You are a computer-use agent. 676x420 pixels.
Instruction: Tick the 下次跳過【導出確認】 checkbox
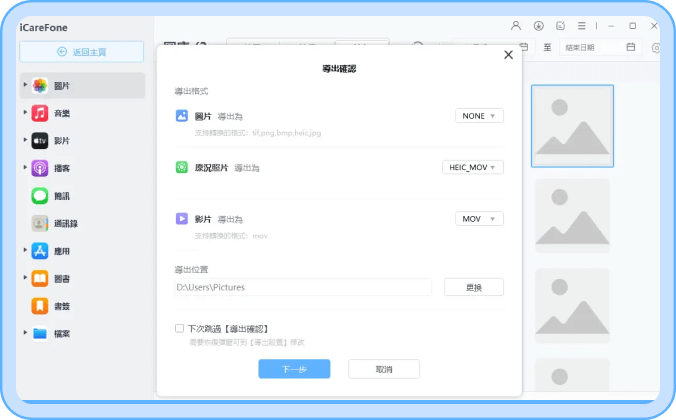click(x=179, y=329)
